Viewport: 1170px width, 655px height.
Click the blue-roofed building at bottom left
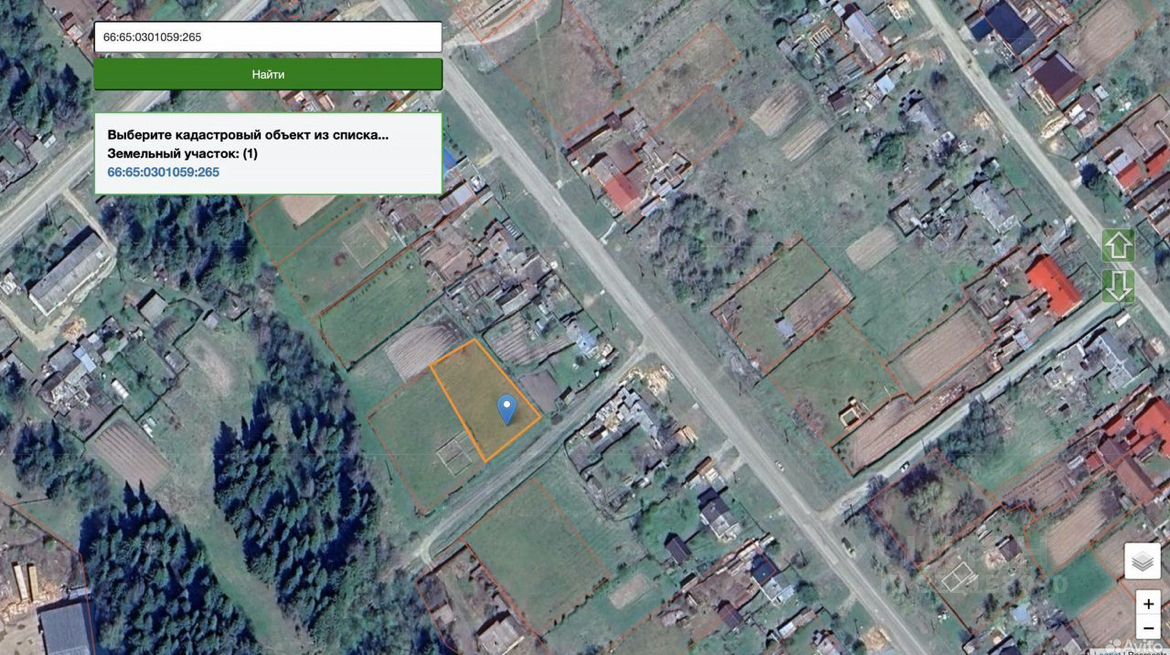(x=66, y=628)
